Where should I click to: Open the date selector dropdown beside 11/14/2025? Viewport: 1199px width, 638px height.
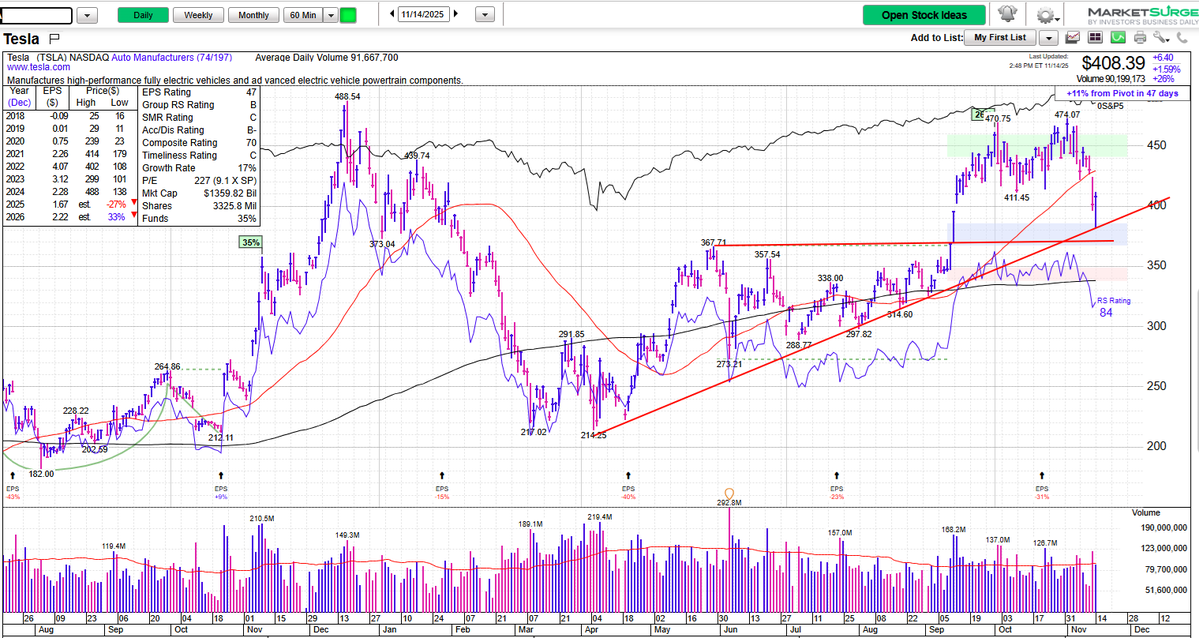click(x=484, y=14)
